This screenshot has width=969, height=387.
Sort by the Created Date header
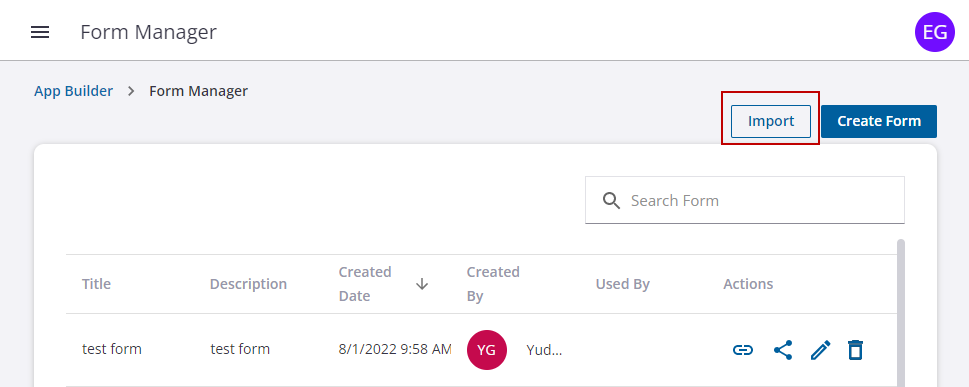[x=365, y=284]
